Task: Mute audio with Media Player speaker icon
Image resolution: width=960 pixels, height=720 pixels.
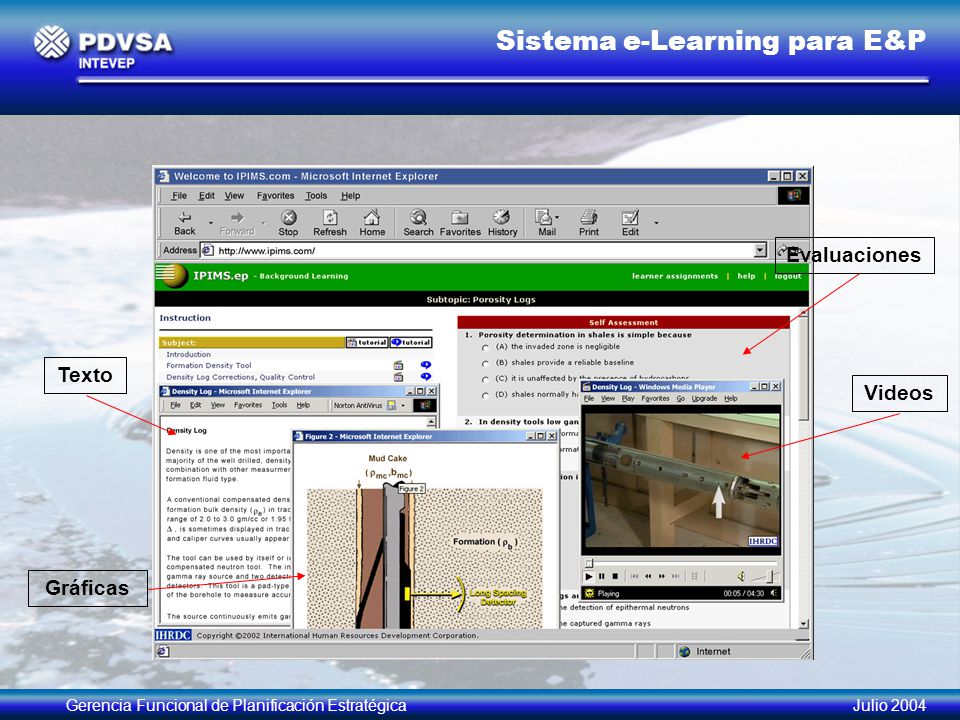Action: coord(741,576)
